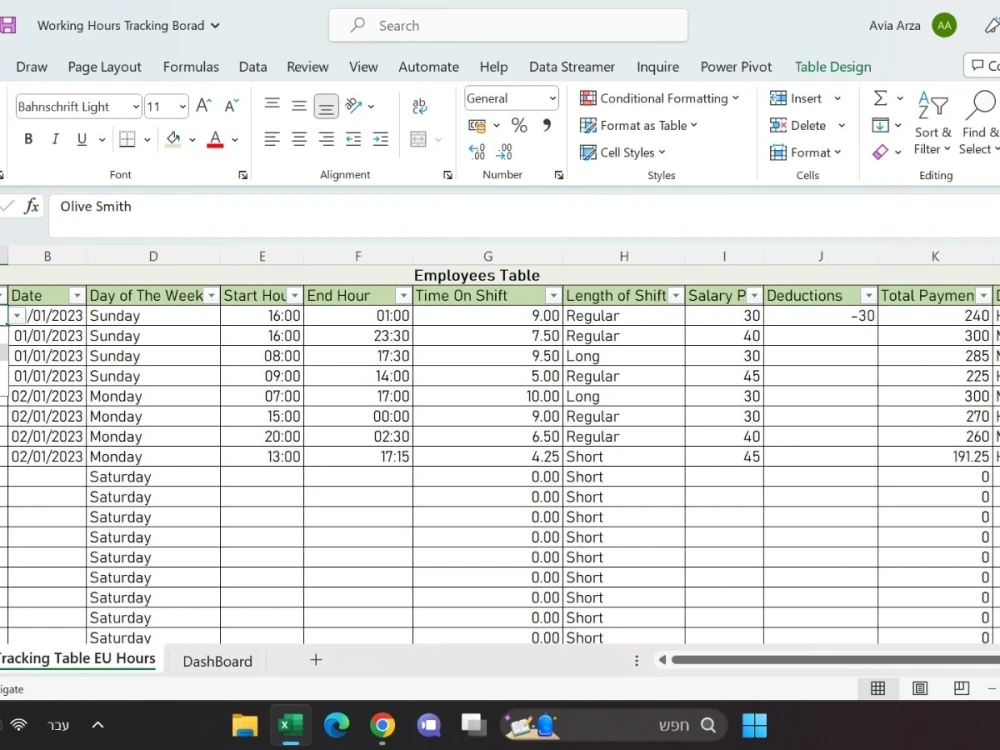Click the Format as Table button
This screenshot has width=1000, height=750.
tap(639, 125)
